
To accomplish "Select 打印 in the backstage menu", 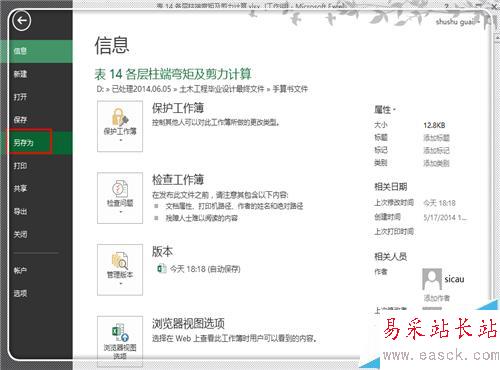I will [36, 166].
